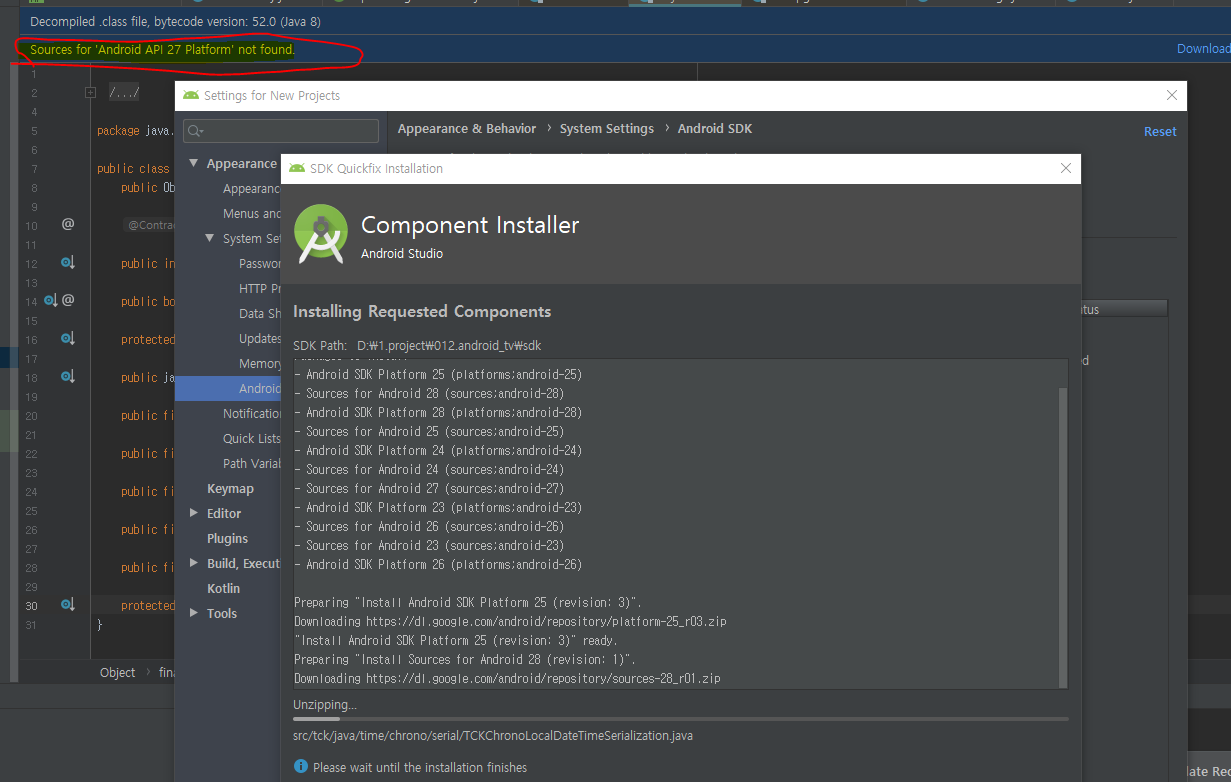Open the Keymap settings
1231x782 pixels.
click(x=230, y=489)
